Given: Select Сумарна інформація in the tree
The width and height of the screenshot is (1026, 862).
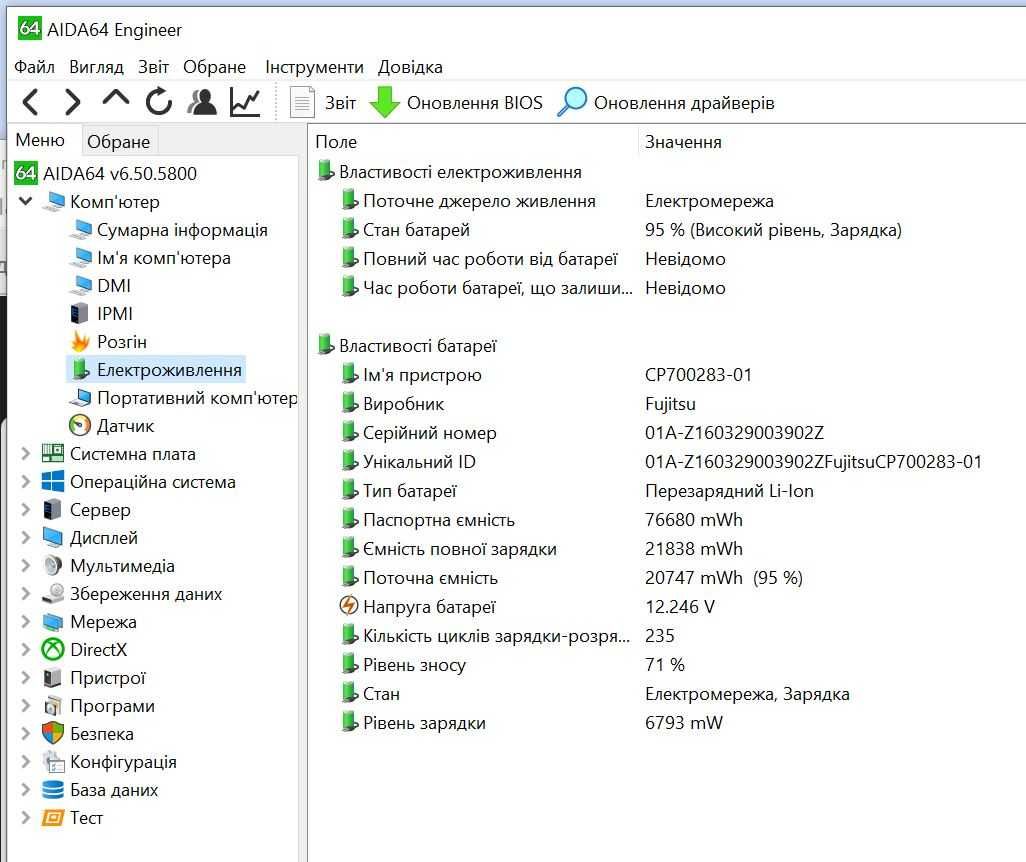Looking at the screenshot, I should click(182, 230).
